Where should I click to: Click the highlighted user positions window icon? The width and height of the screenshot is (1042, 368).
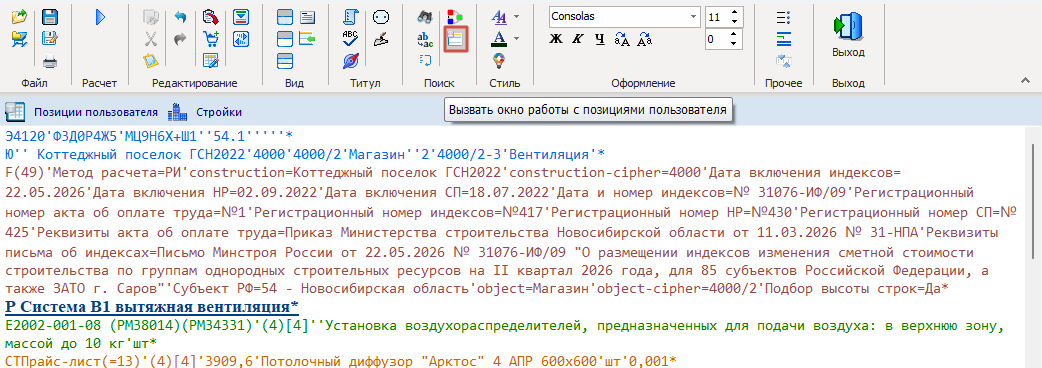[455, 39]
